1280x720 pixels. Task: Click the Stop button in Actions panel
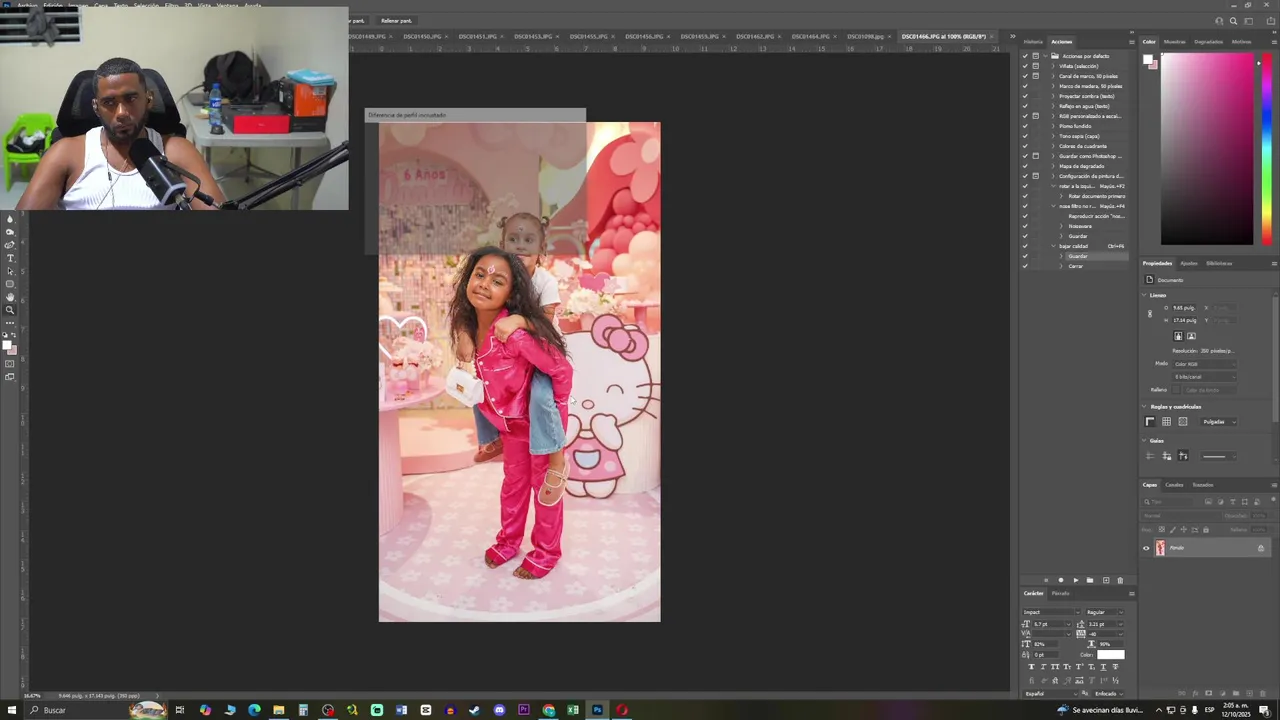[x=1046, y=580]
